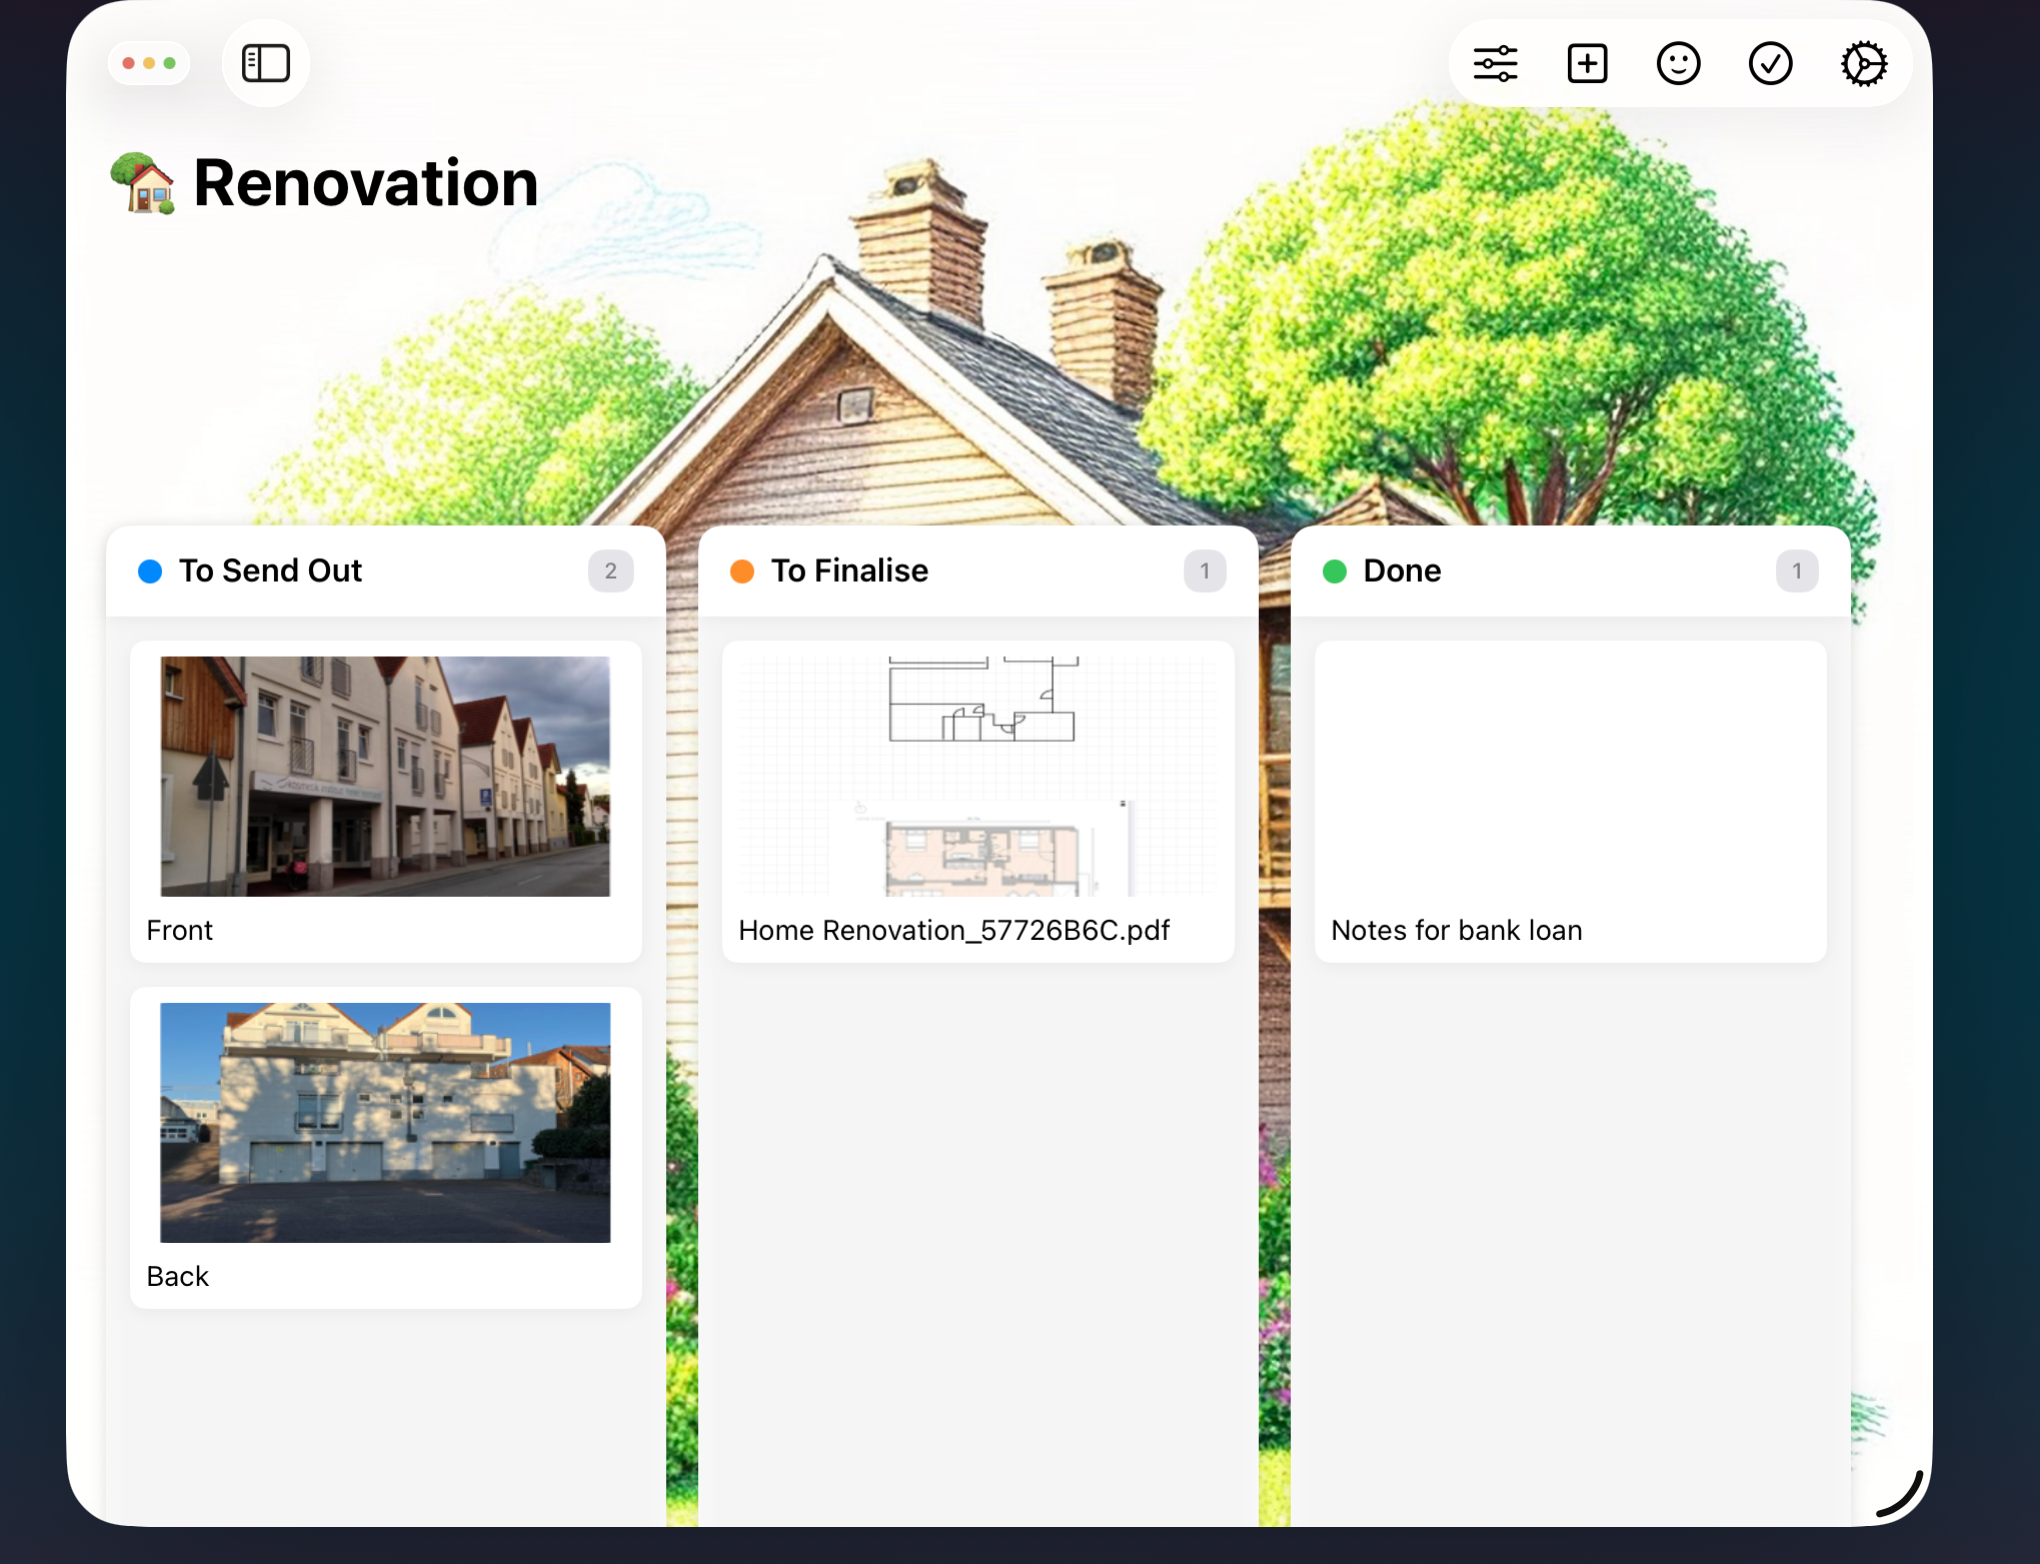Click count badge on To Send Out
This screenshot has width=2040, height=1564.
[x=610, y=571]
